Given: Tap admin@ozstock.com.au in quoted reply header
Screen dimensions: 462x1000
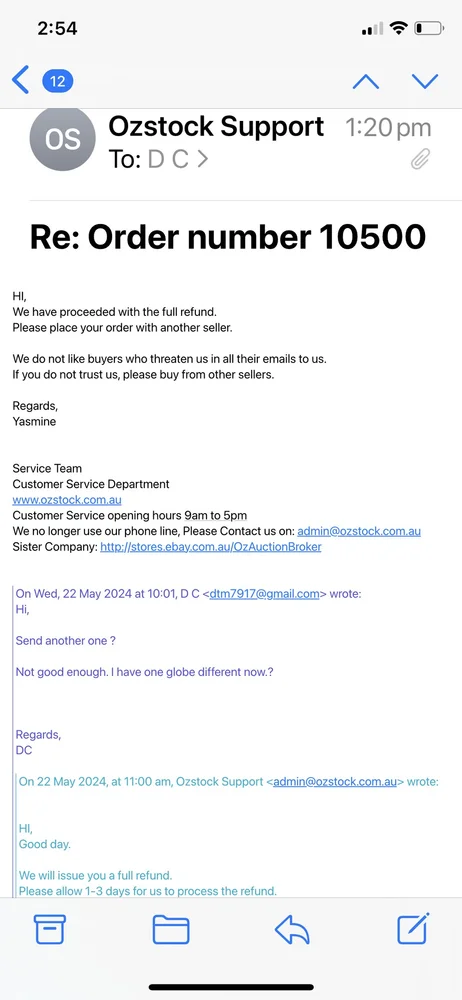Looking at the screenshot, I should (x=335, y=781).
